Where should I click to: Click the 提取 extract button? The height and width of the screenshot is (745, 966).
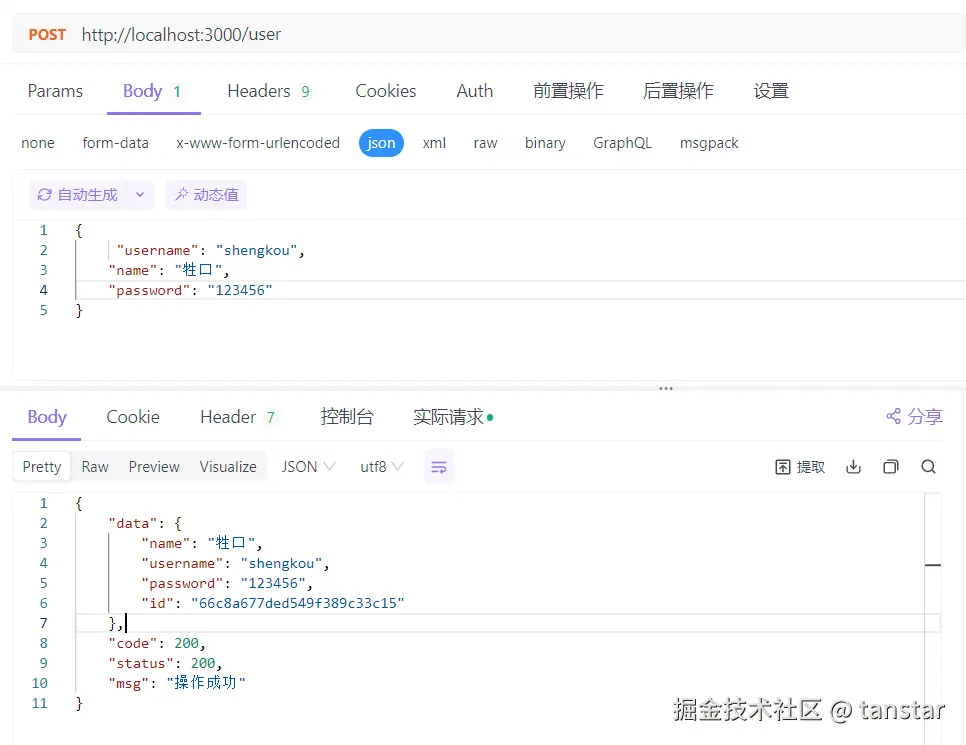point(800,467)
